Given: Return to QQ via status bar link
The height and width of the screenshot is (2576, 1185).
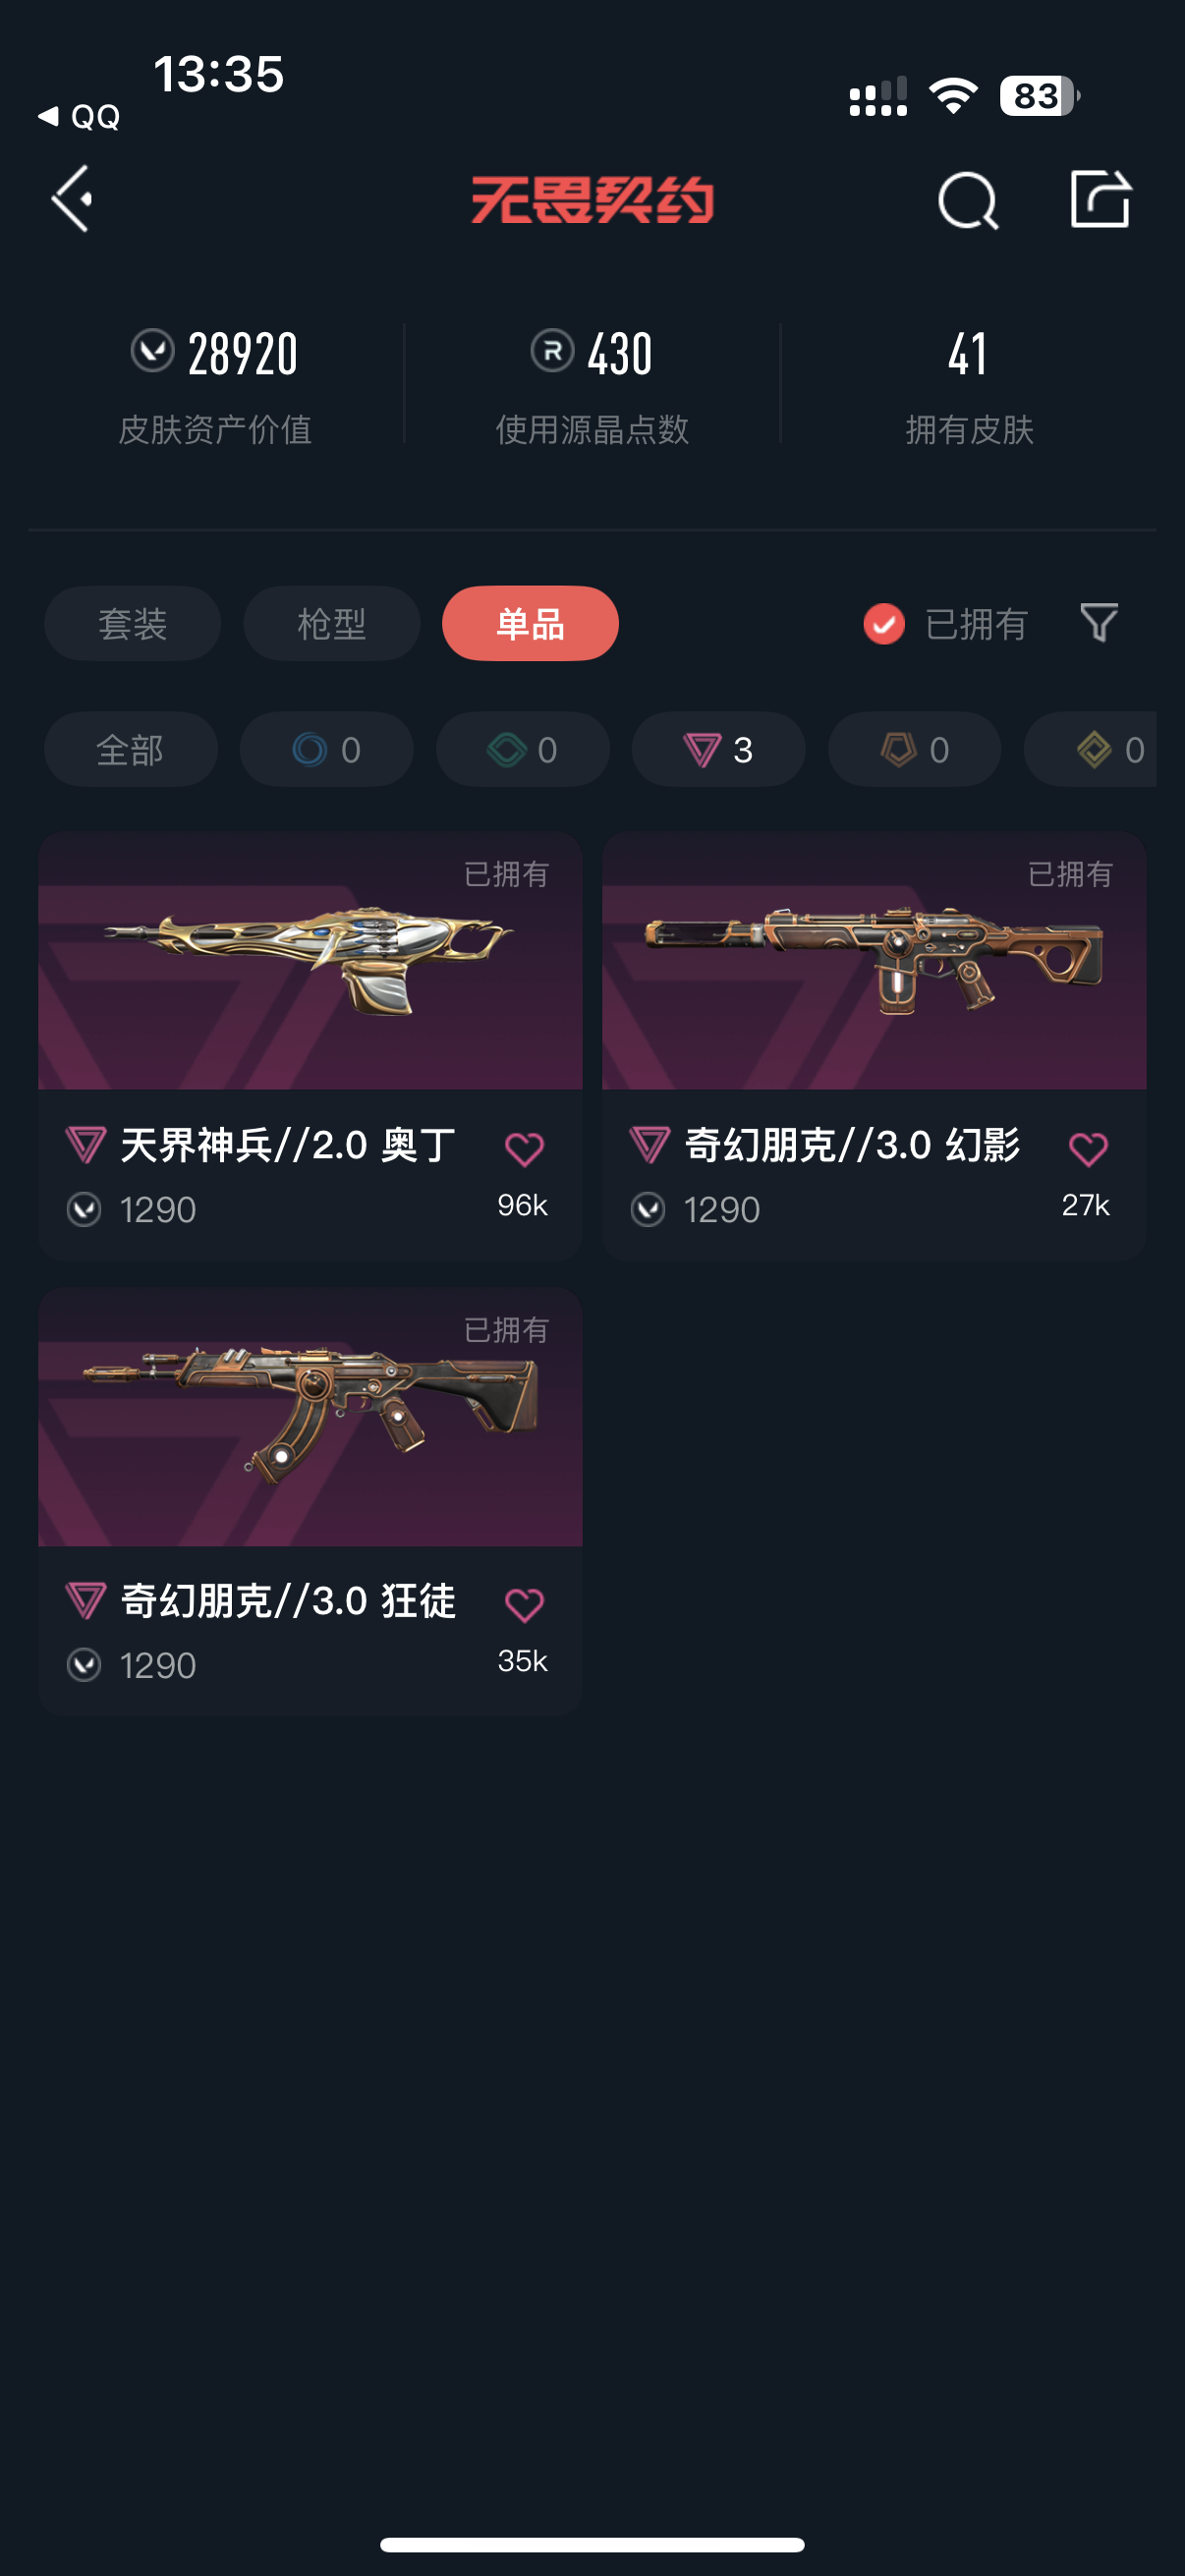Looking at the screenshot, I should point(79,117).
